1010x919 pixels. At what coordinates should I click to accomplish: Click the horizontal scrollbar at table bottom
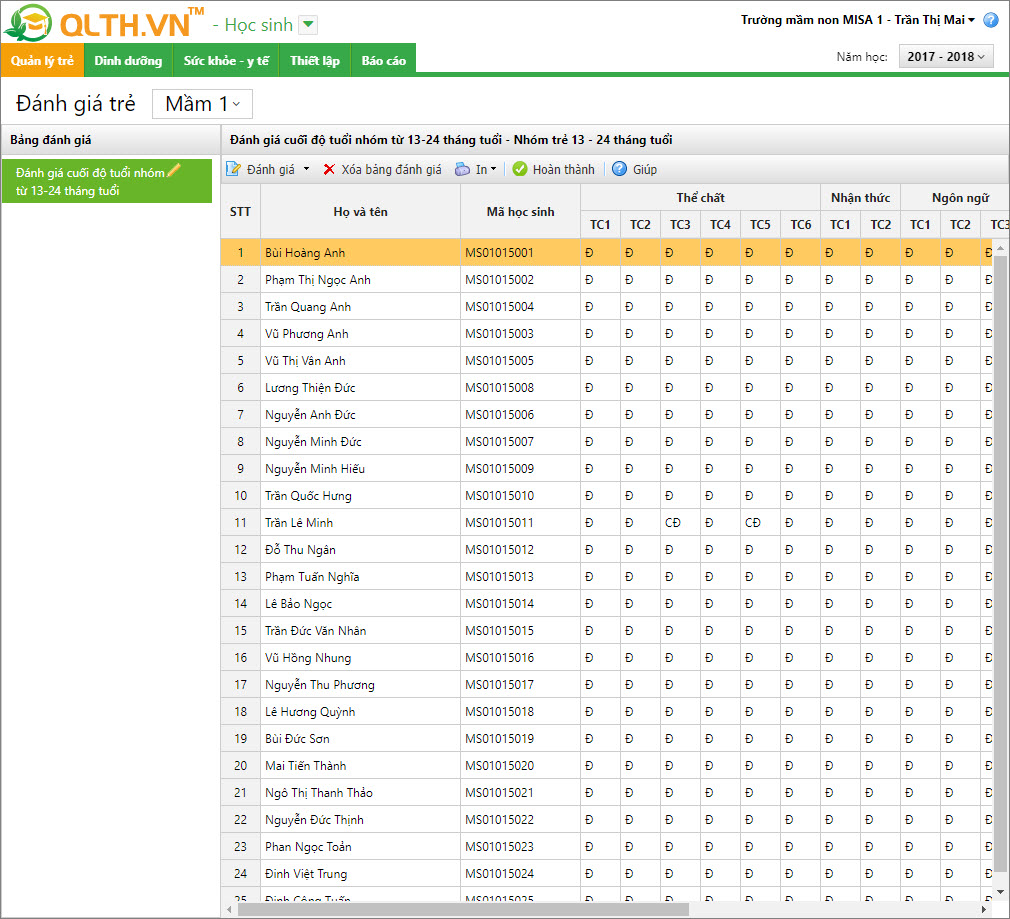point(463,909)
